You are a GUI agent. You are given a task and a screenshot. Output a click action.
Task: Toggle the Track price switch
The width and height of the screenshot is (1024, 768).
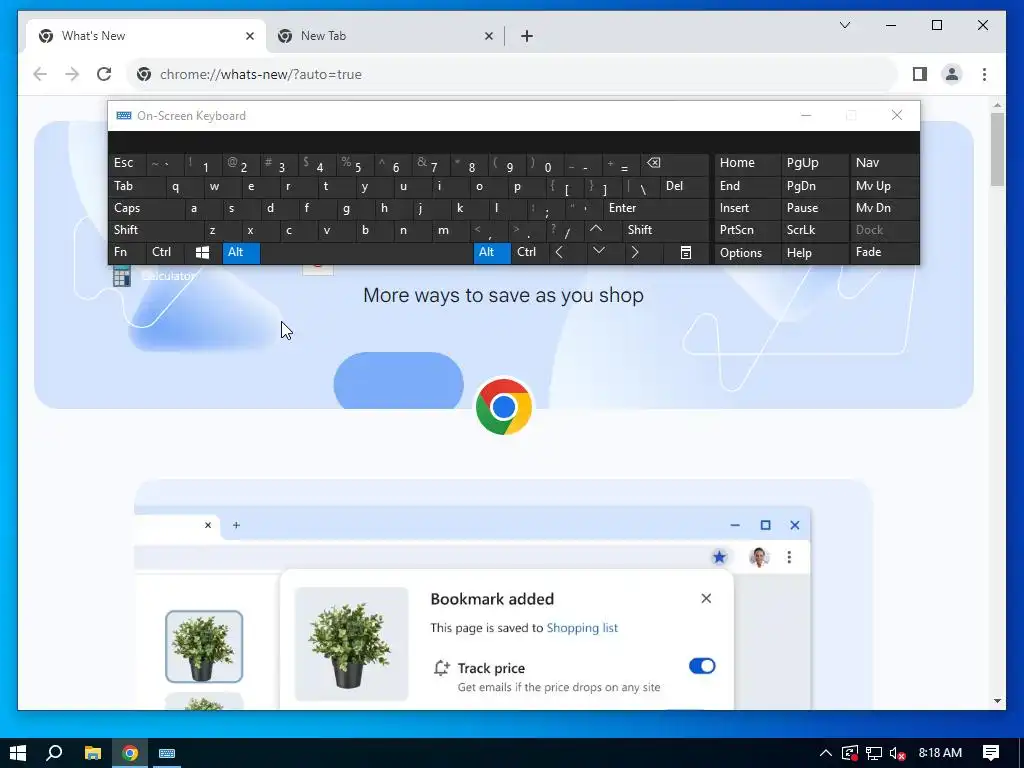tap(702, 666)
